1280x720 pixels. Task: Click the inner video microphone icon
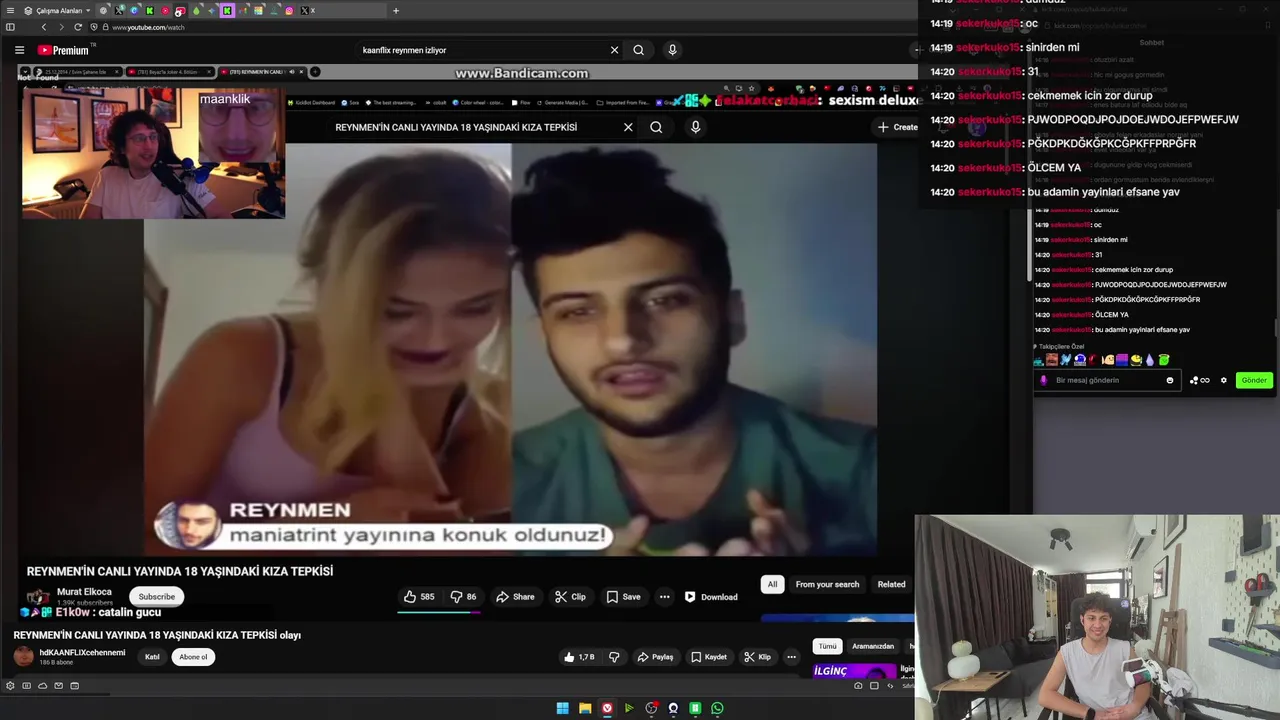(695, 127)
